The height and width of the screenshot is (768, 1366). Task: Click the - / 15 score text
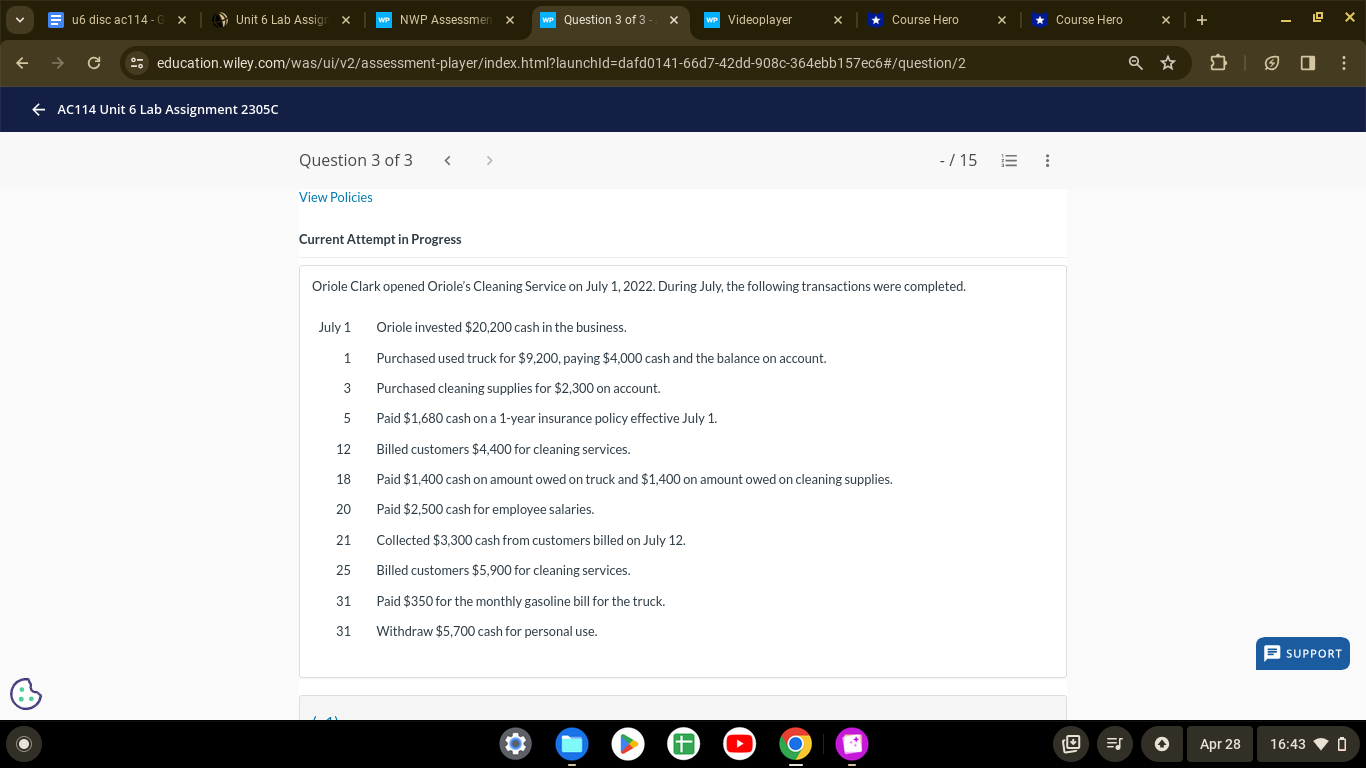(x=958, y=160)
